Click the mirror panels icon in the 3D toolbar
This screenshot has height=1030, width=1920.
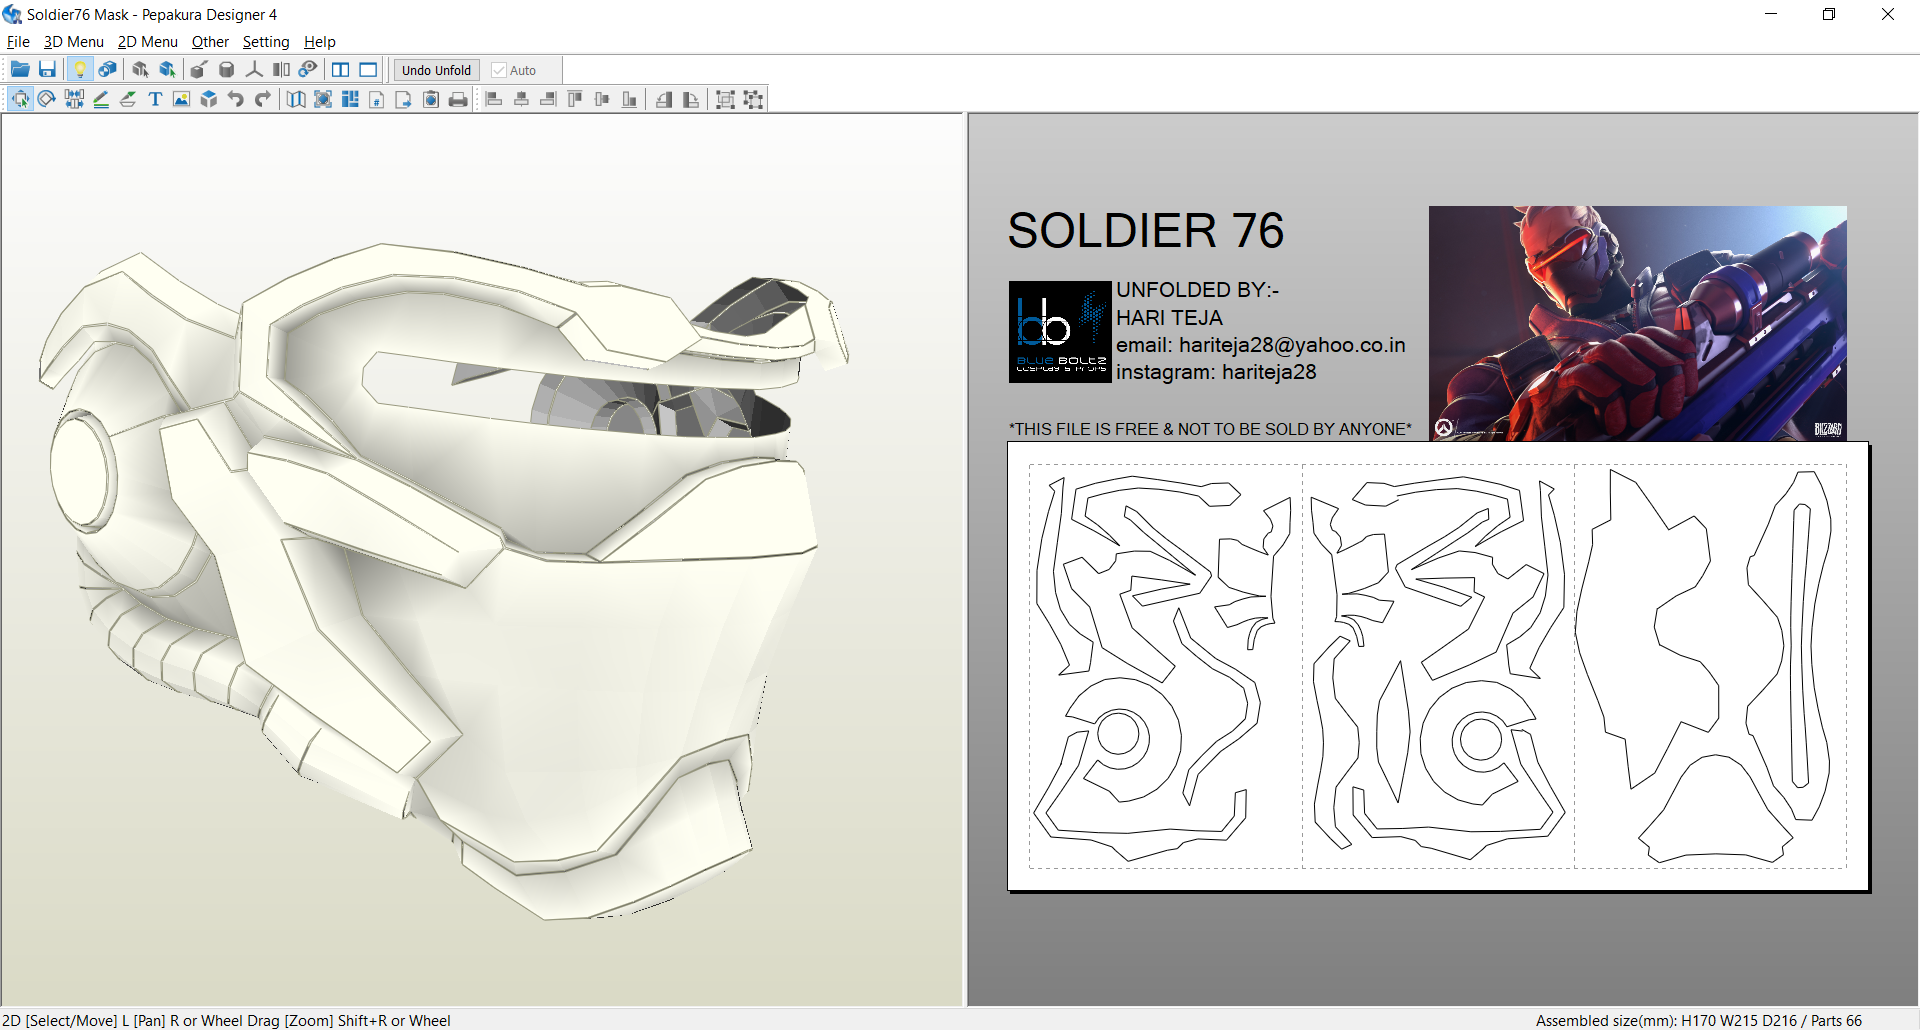click(281, 70)
